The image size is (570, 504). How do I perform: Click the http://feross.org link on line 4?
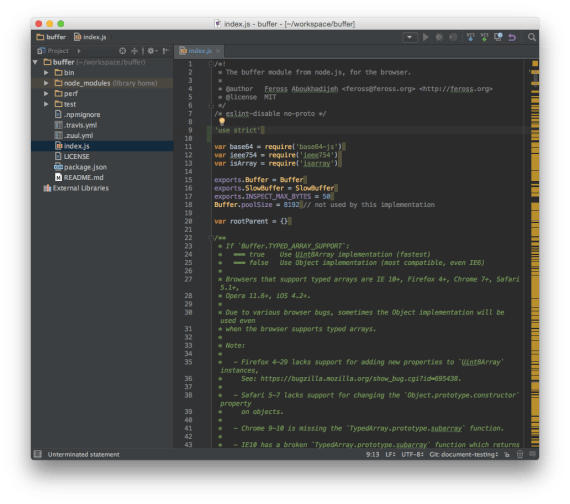point(456,89)
